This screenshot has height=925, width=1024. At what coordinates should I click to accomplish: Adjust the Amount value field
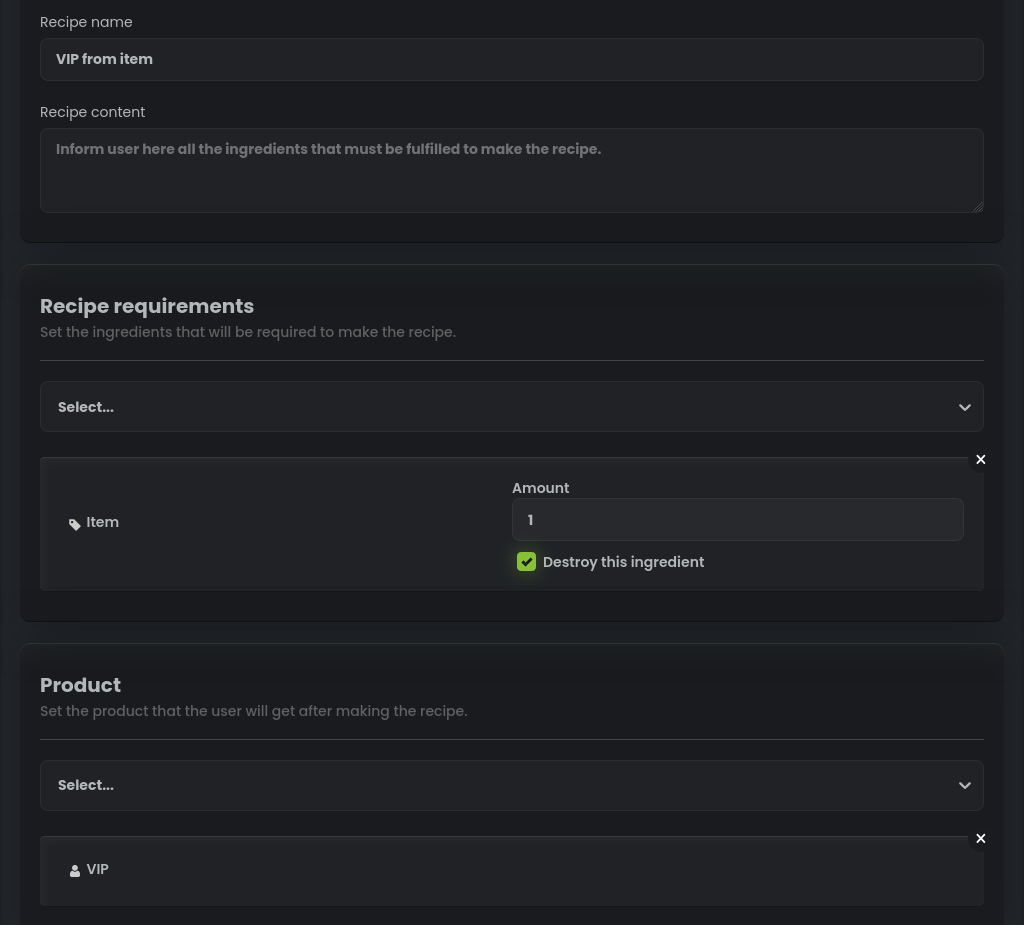[738, 520]
